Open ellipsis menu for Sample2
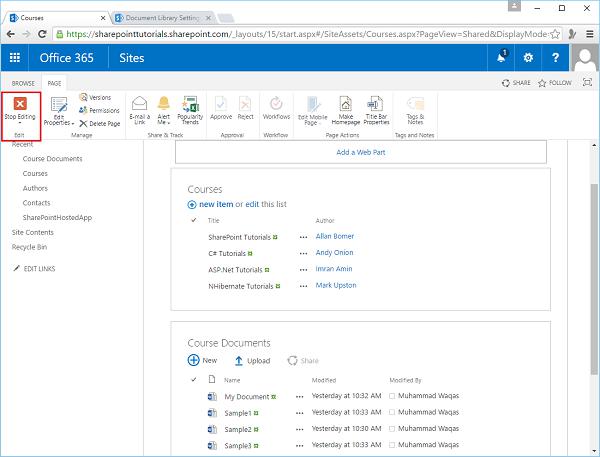Viewport: 600px width, 457px height. [x=300, y=429]
